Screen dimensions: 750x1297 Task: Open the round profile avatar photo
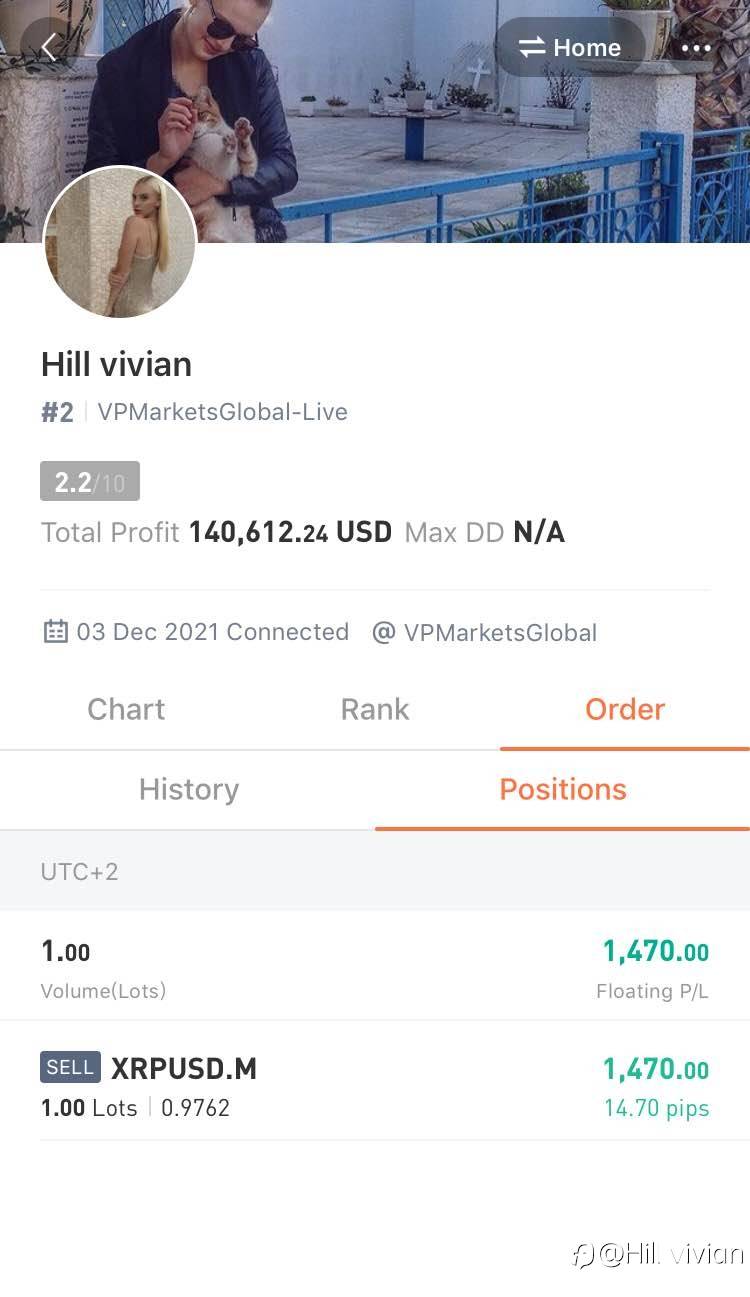120,243
